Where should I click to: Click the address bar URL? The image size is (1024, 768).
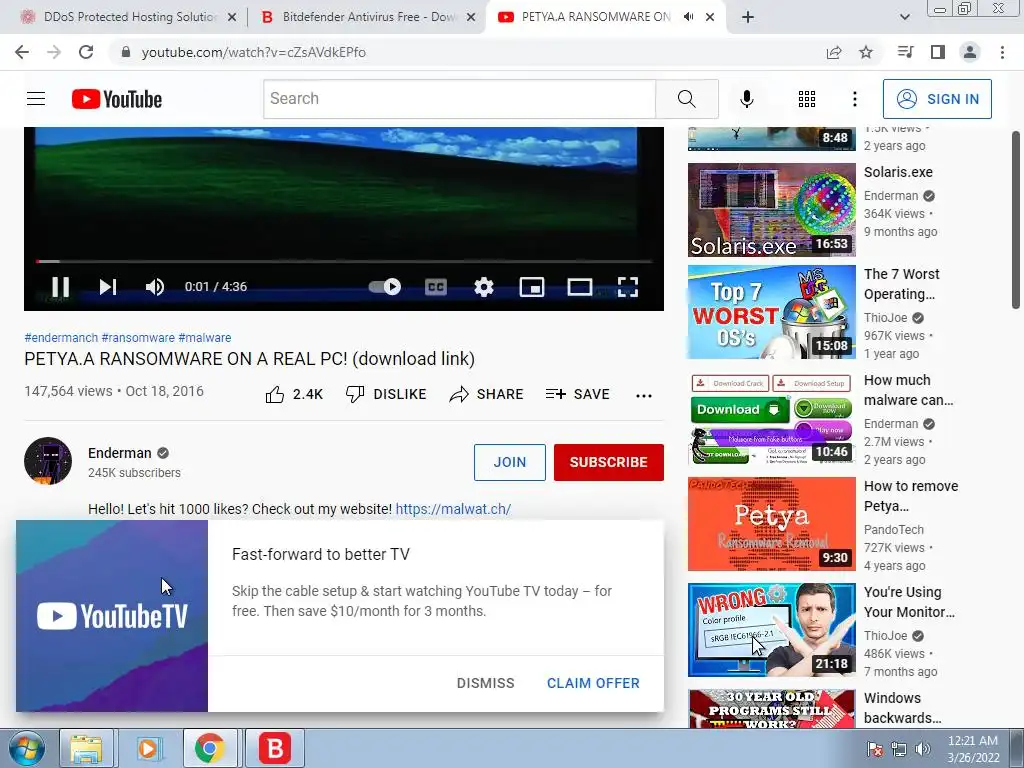pos(253,52)
